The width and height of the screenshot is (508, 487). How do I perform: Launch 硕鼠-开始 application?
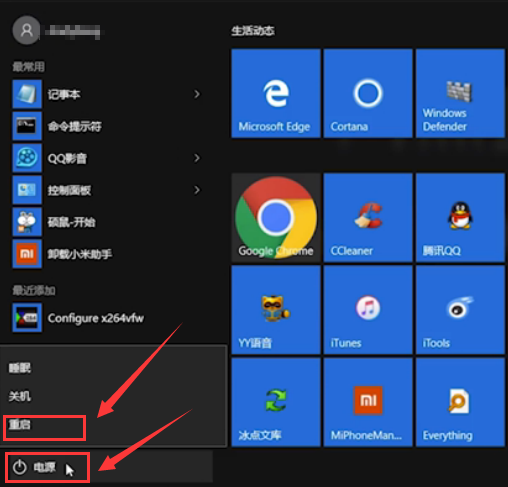point(107,222)
